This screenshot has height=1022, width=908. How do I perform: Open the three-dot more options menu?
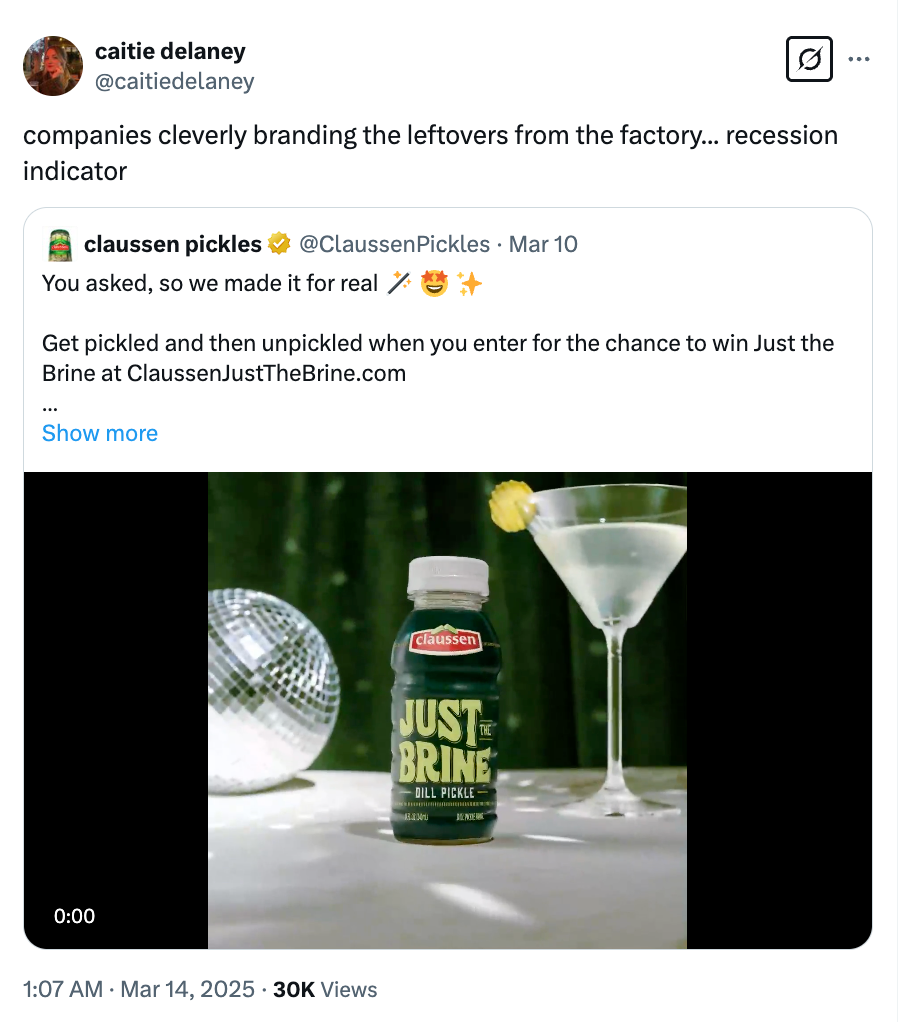pyautogui.click(x=858, y=59)
